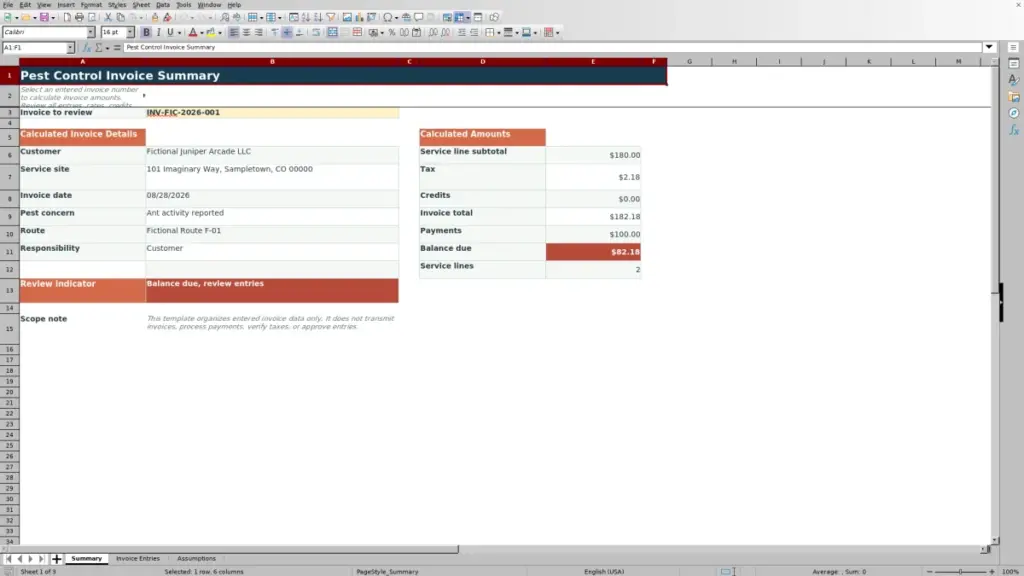1024x576 pixels.
Task: Click the Format as Percent icon
Action: [392, 33]
